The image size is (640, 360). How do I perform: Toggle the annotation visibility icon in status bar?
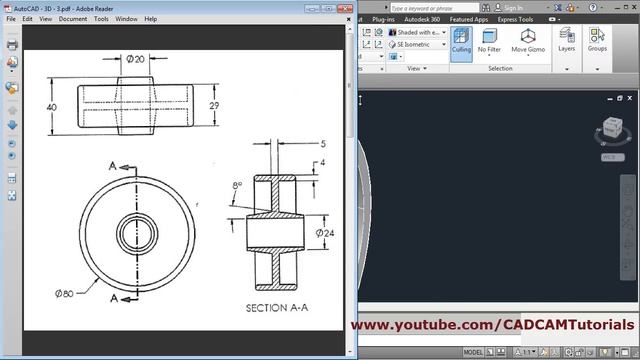544,352
